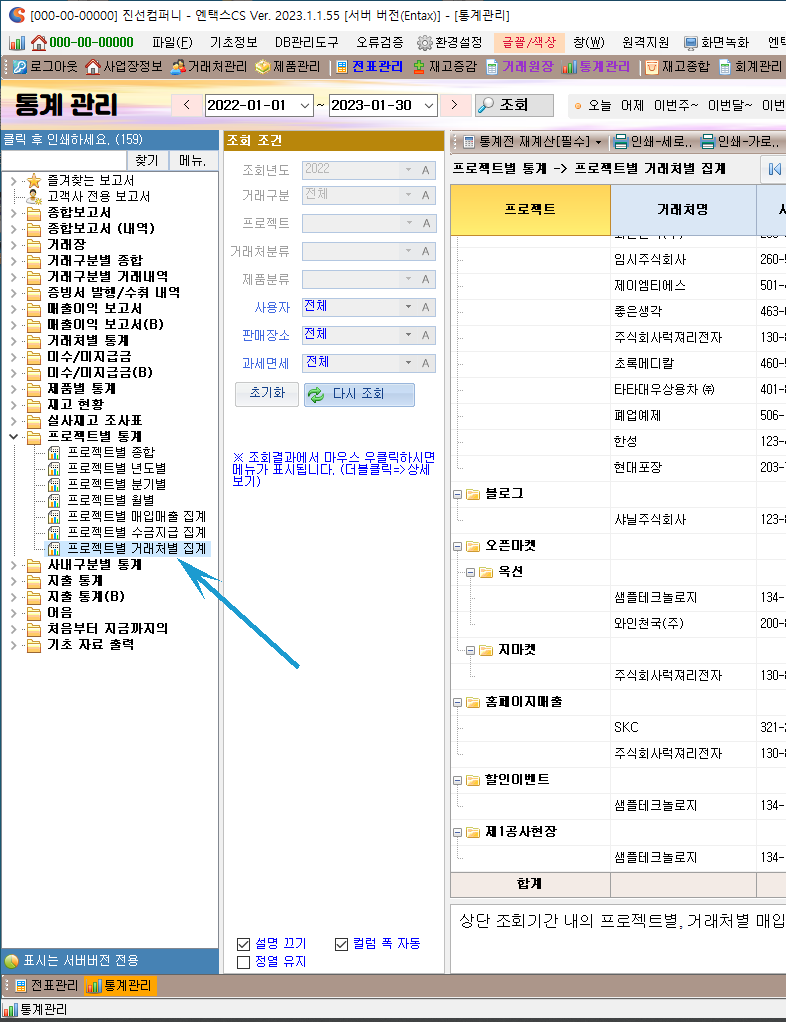The height and width of the screenshot is (1022, 786).
Task: Collapse the 홈페이지매출 group in results
Action: tap(458, 703)
